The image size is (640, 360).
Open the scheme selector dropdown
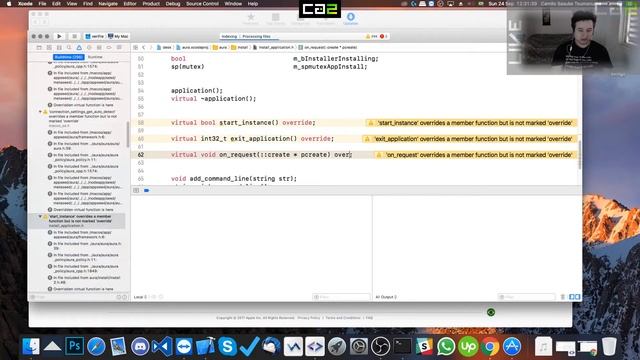(x=95, y=36)
